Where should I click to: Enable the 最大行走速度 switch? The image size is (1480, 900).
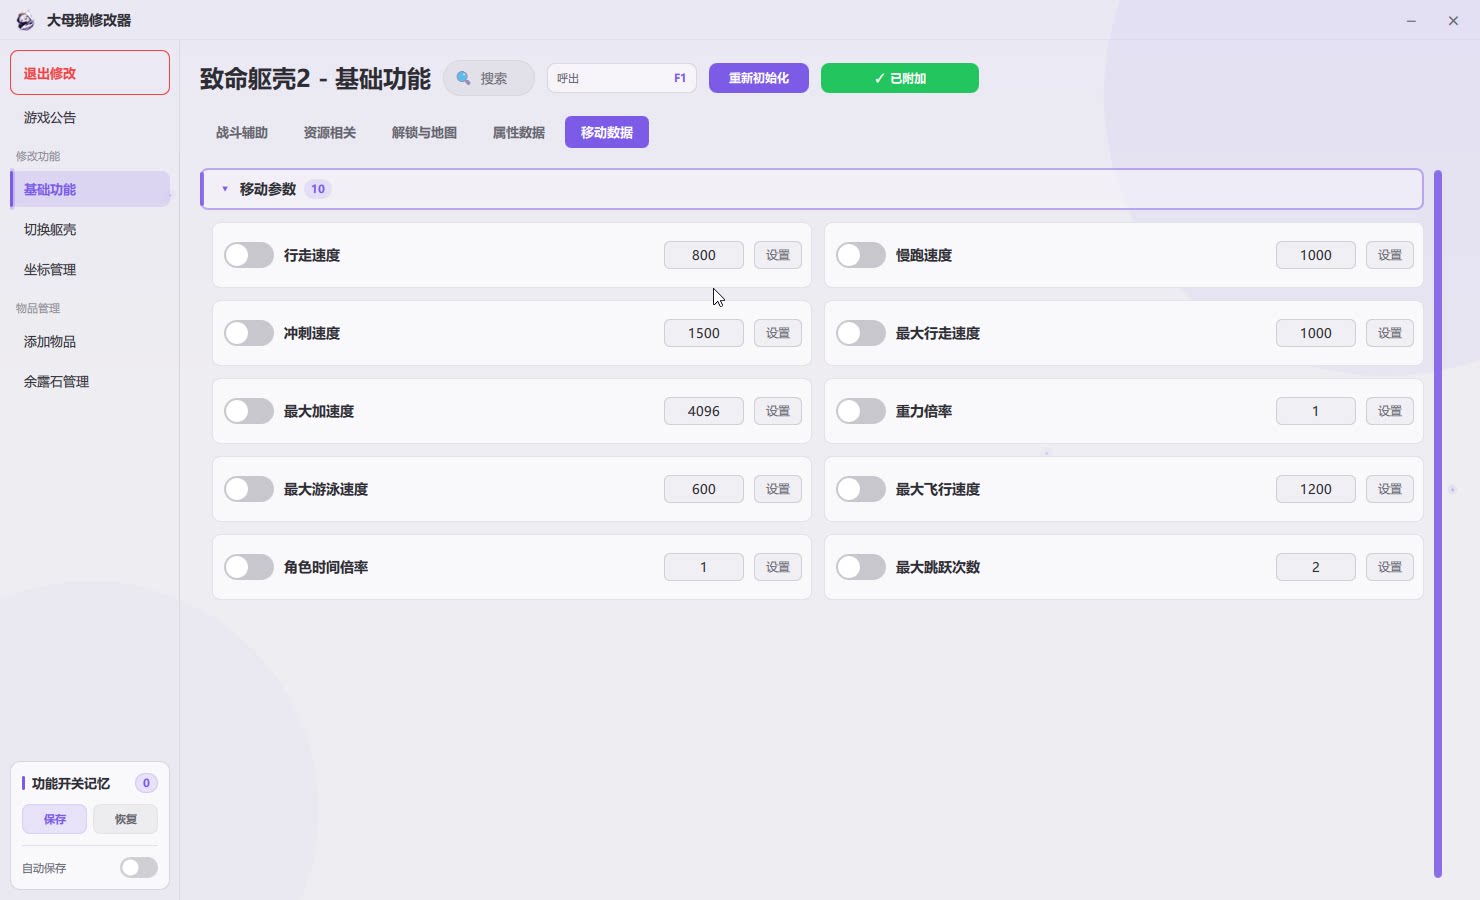pos(861,333)
